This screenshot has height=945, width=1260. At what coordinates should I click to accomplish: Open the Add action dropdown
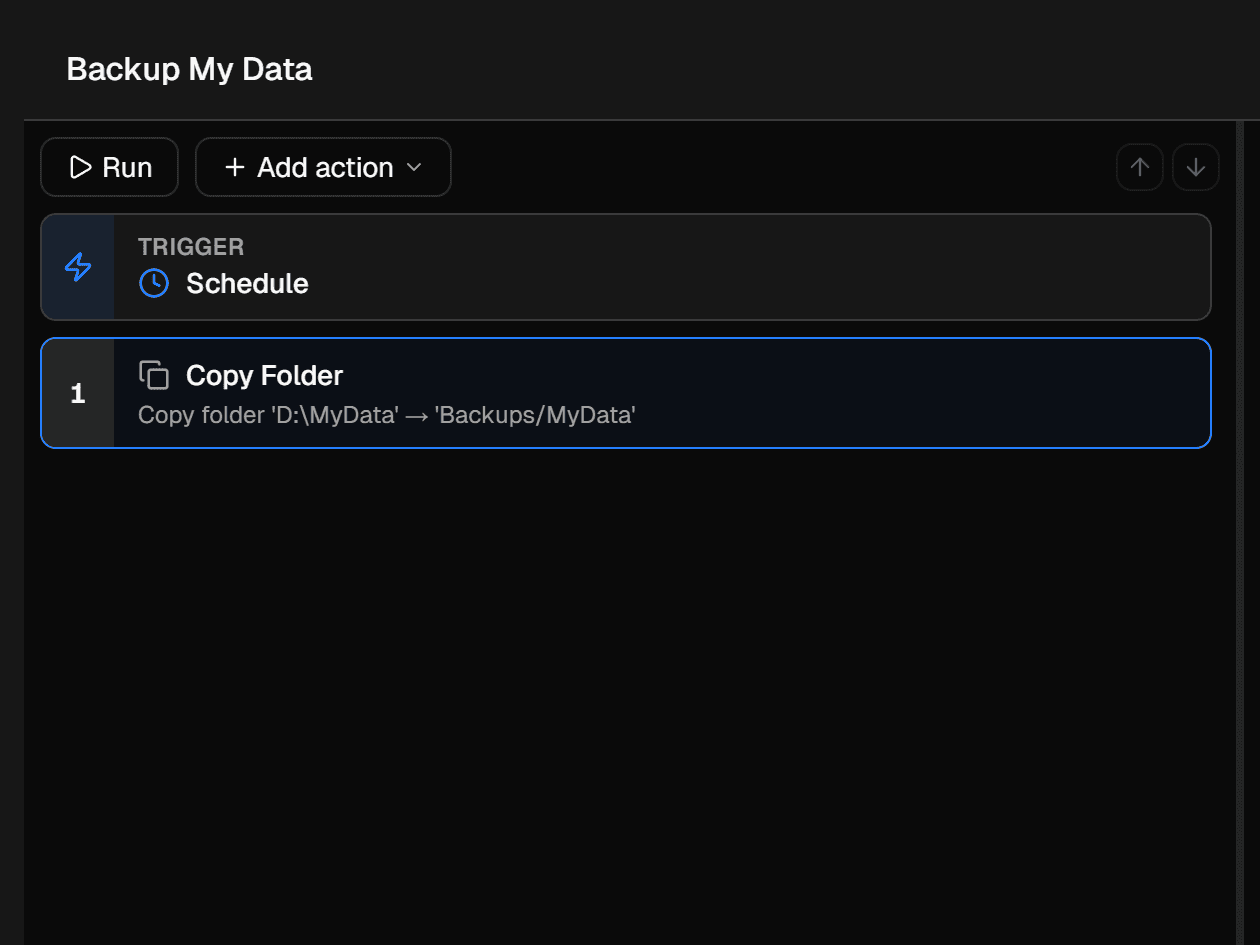point(323,167)
